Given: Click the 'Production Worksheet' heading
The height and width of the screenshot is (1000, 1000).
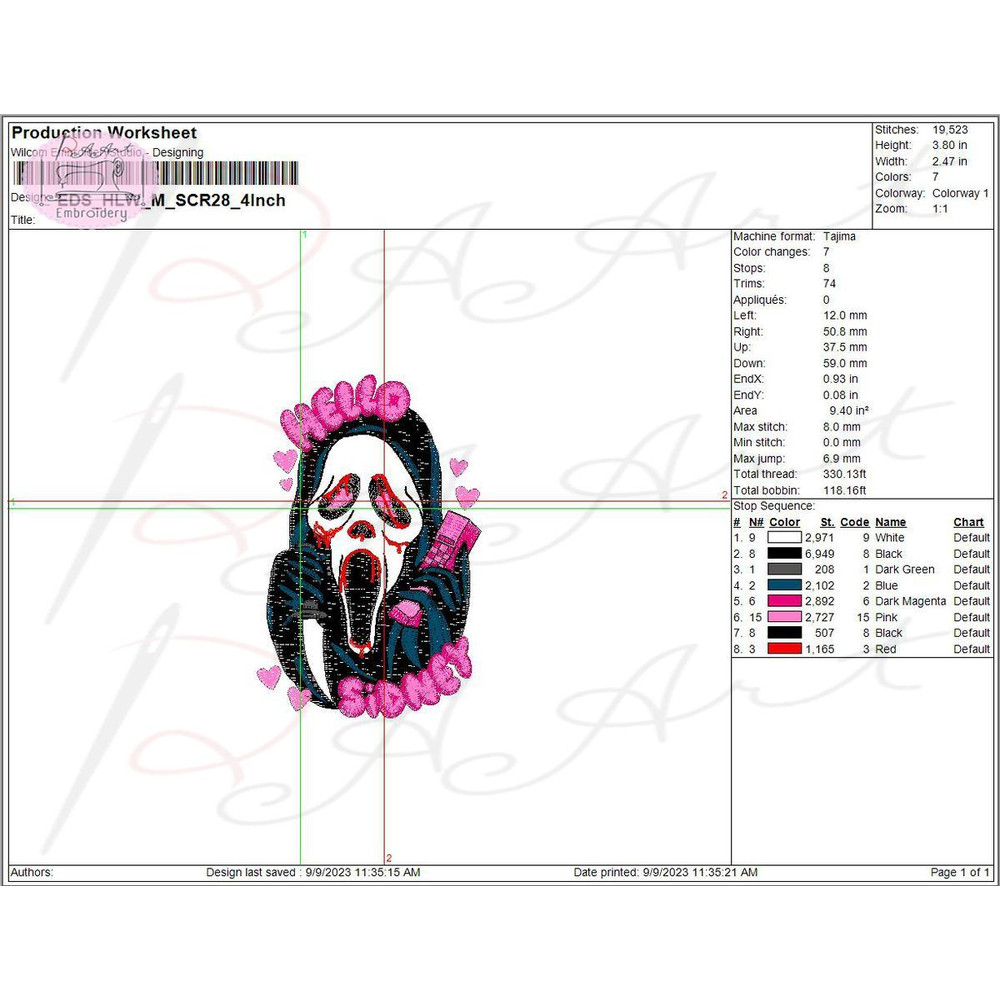Looking at the screenshot, I should coord(104,133).
